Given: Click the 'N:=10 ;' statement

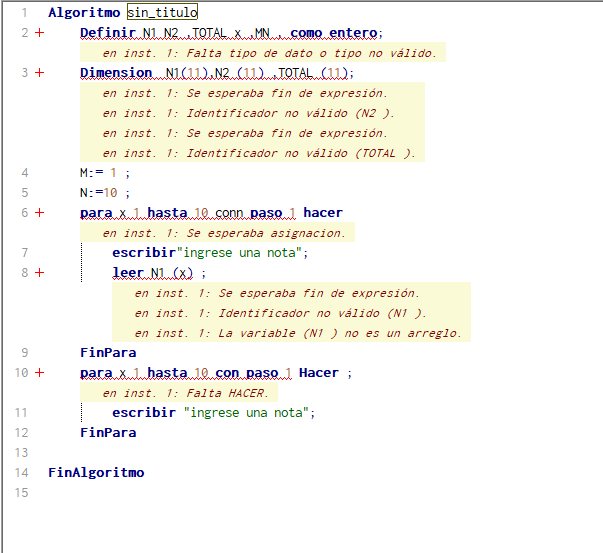Looking at the screenshot, I should click(x=105, y=193).
